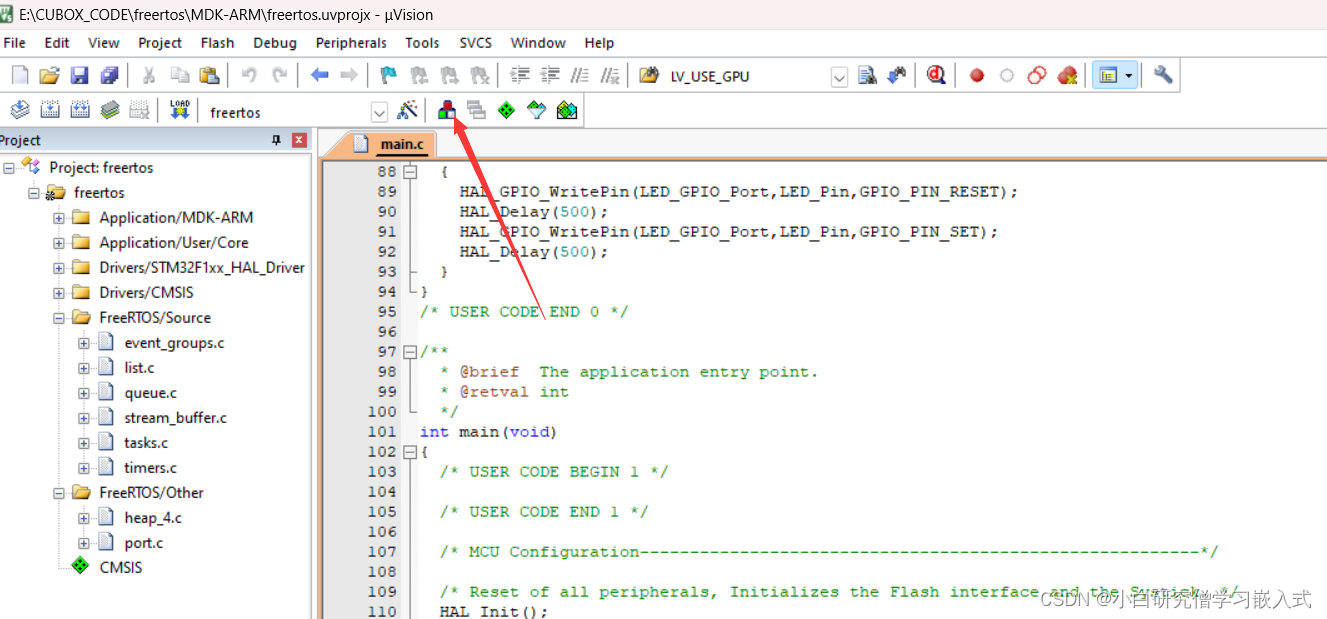Expand the Application/User/Core folder
Screen dimensions: 1327x619
point(59,243)
